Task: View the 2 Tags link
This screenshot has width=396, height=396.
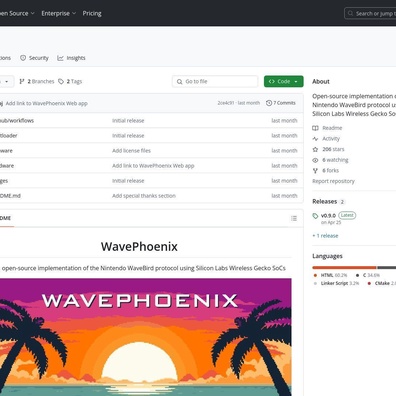Action: click(70, 81)
